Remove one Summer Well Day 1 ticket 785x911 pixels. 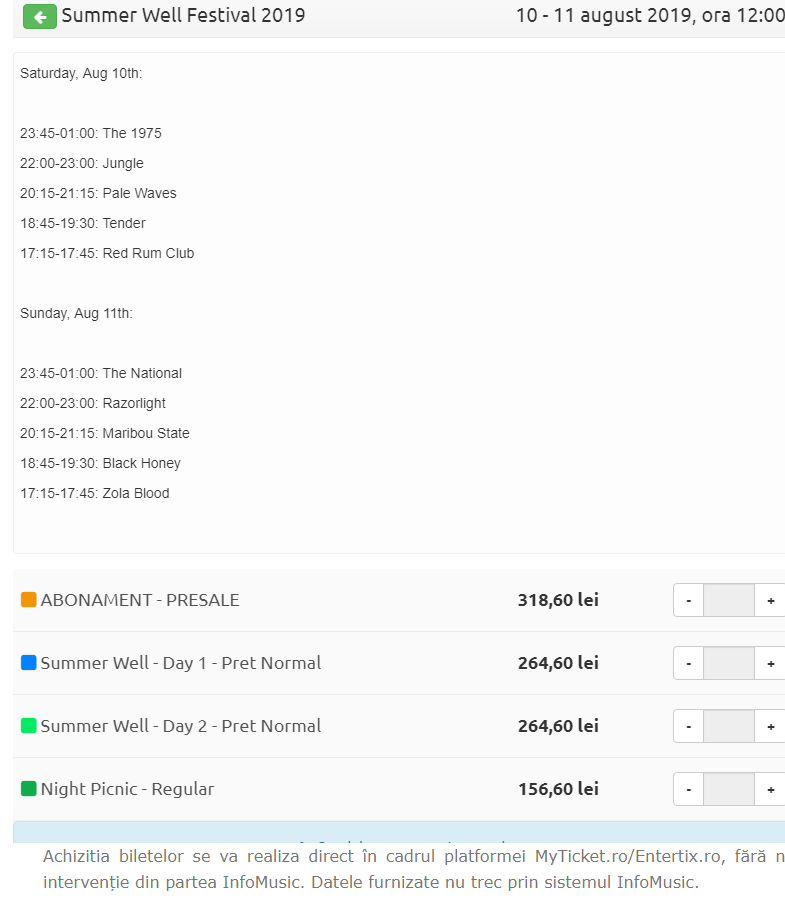(x=688, y=663)
